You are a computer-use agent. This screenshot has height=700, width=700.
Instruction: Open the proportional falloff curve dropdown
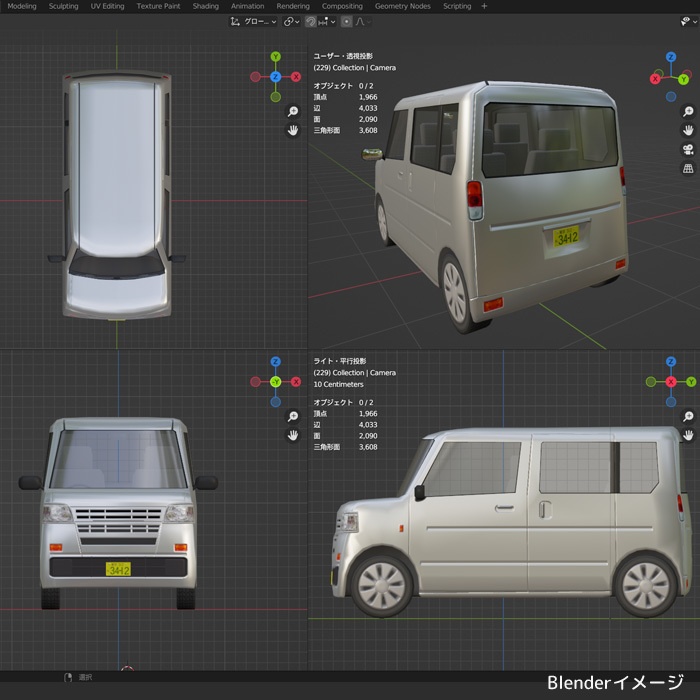coord(363,21)
